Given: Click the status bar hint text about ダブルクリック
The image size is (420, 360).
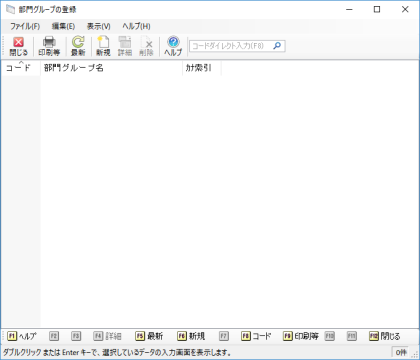Looking at the screenshot, I should click(x=117, y=352).
